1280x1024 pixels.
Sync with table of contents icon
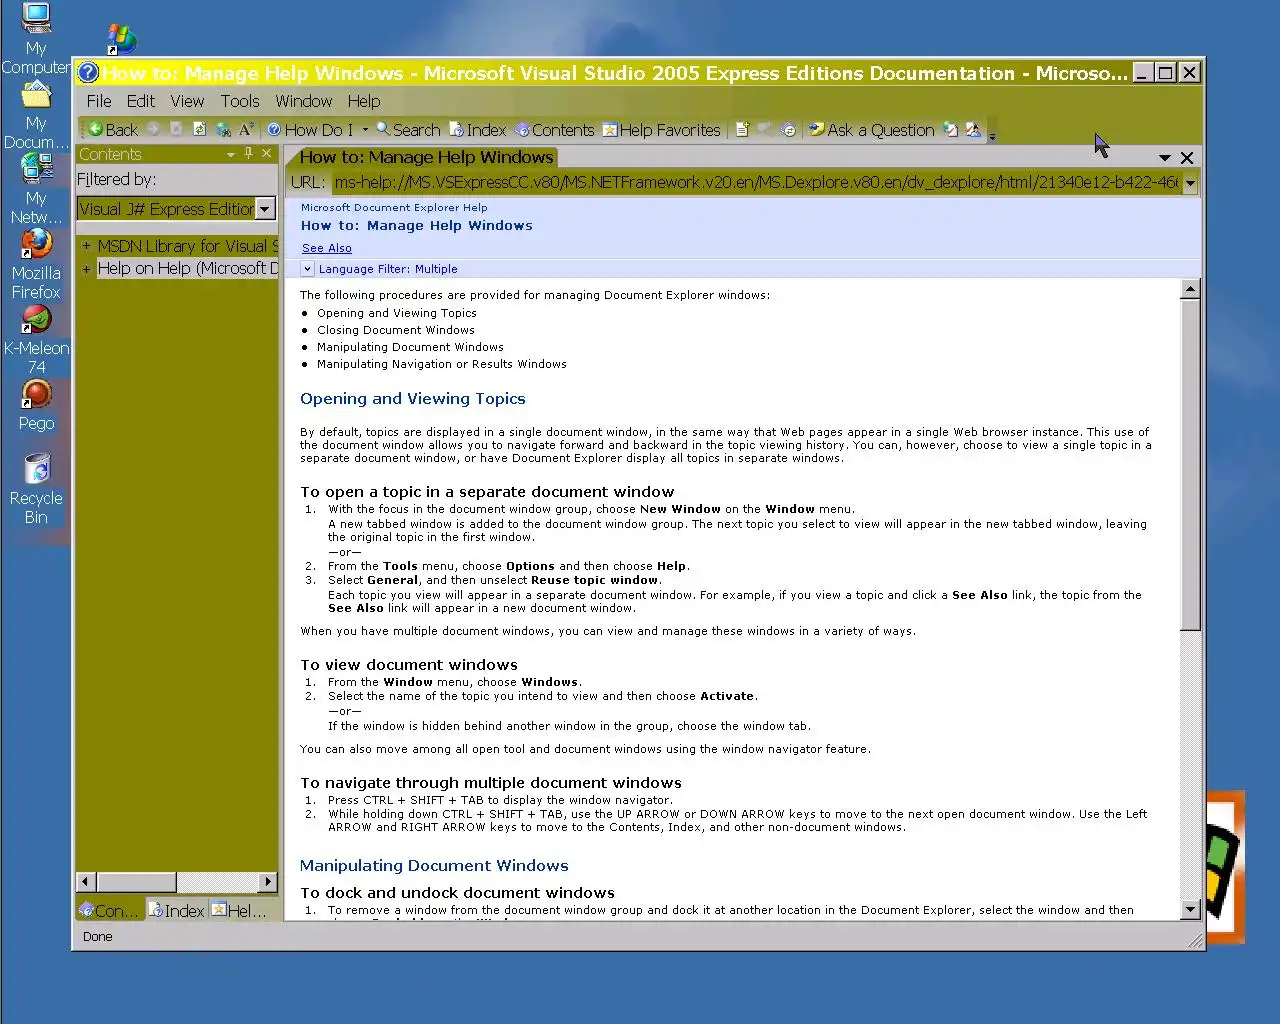789,130
